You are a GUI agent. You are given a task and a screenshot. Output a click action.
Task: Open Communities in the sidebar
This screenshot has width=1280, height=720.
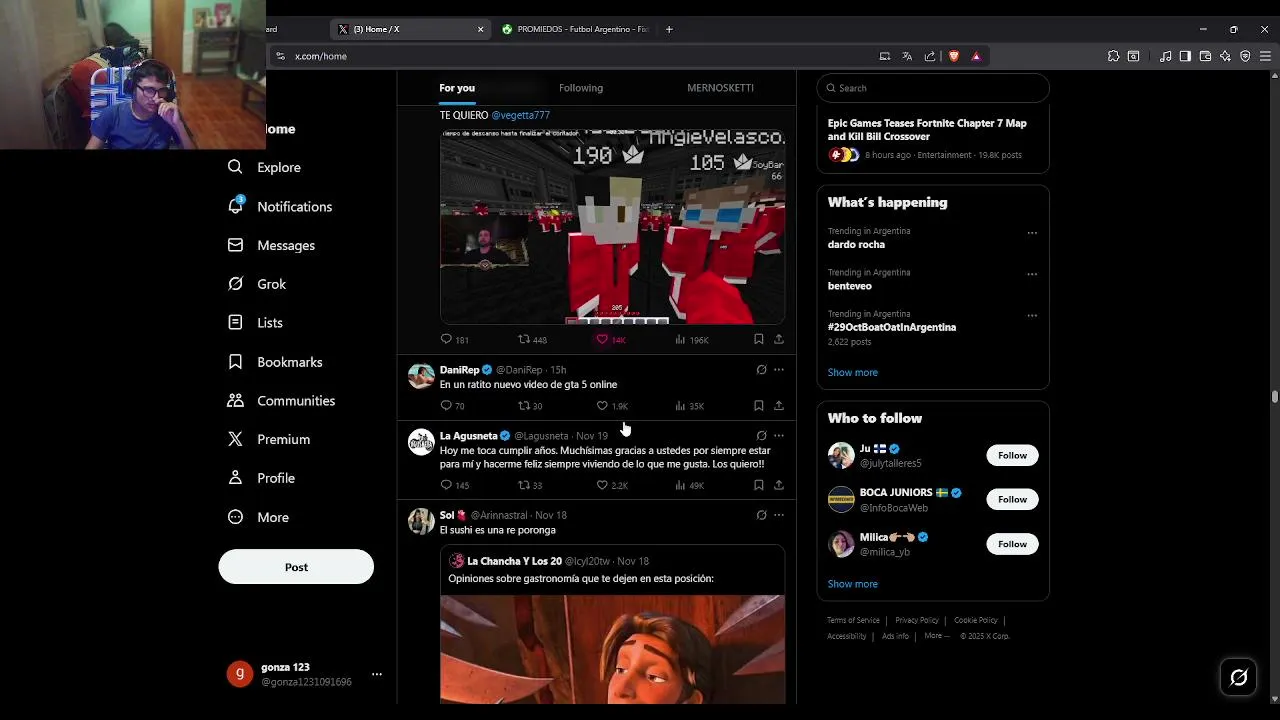pyautogui.click(x=281, y=400)
